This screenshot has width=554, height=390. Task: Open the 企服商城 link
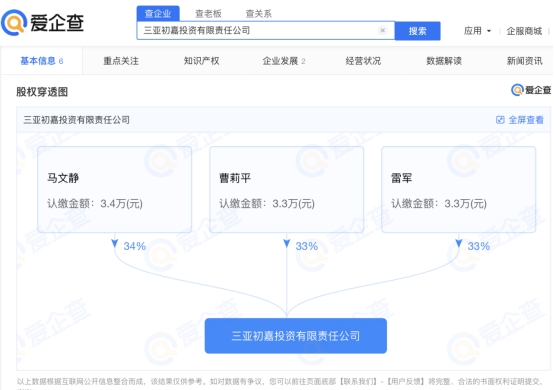click(524, 31)
